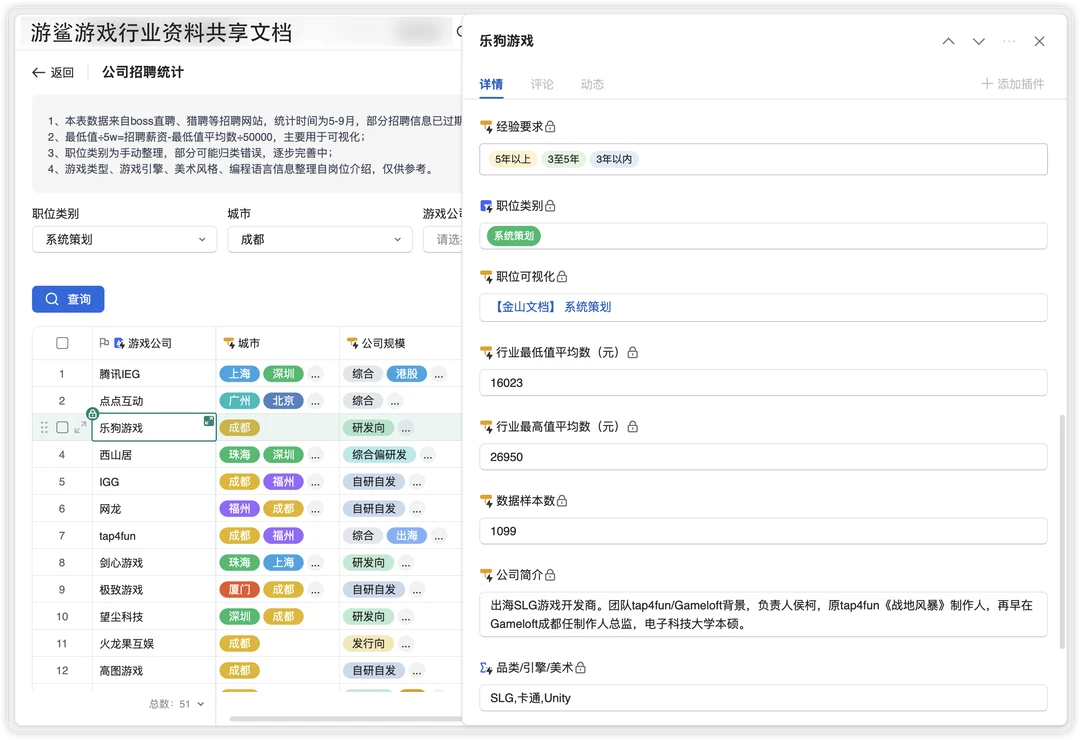Click the 添加插件 button

[x=1012, y=84]
